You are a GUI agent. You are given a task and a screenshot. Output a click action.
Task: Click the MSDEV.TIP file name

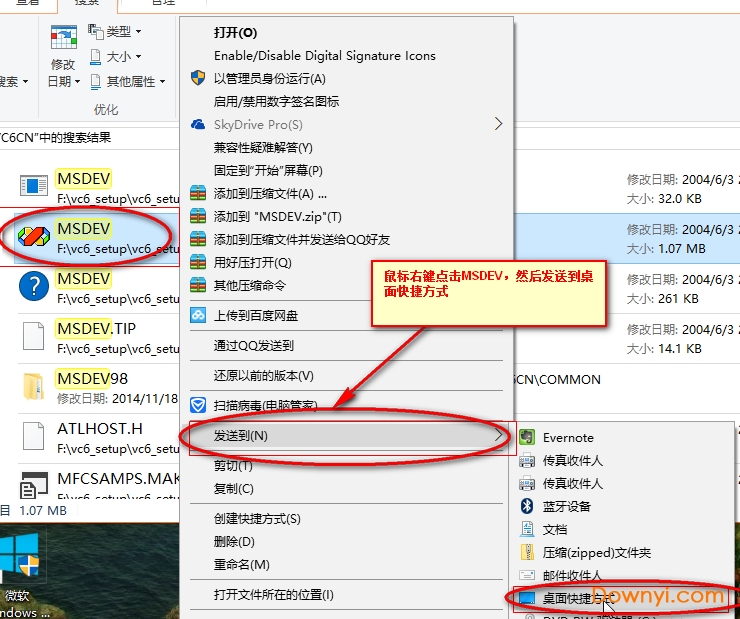pyautogui.click(x=96, y=328)
